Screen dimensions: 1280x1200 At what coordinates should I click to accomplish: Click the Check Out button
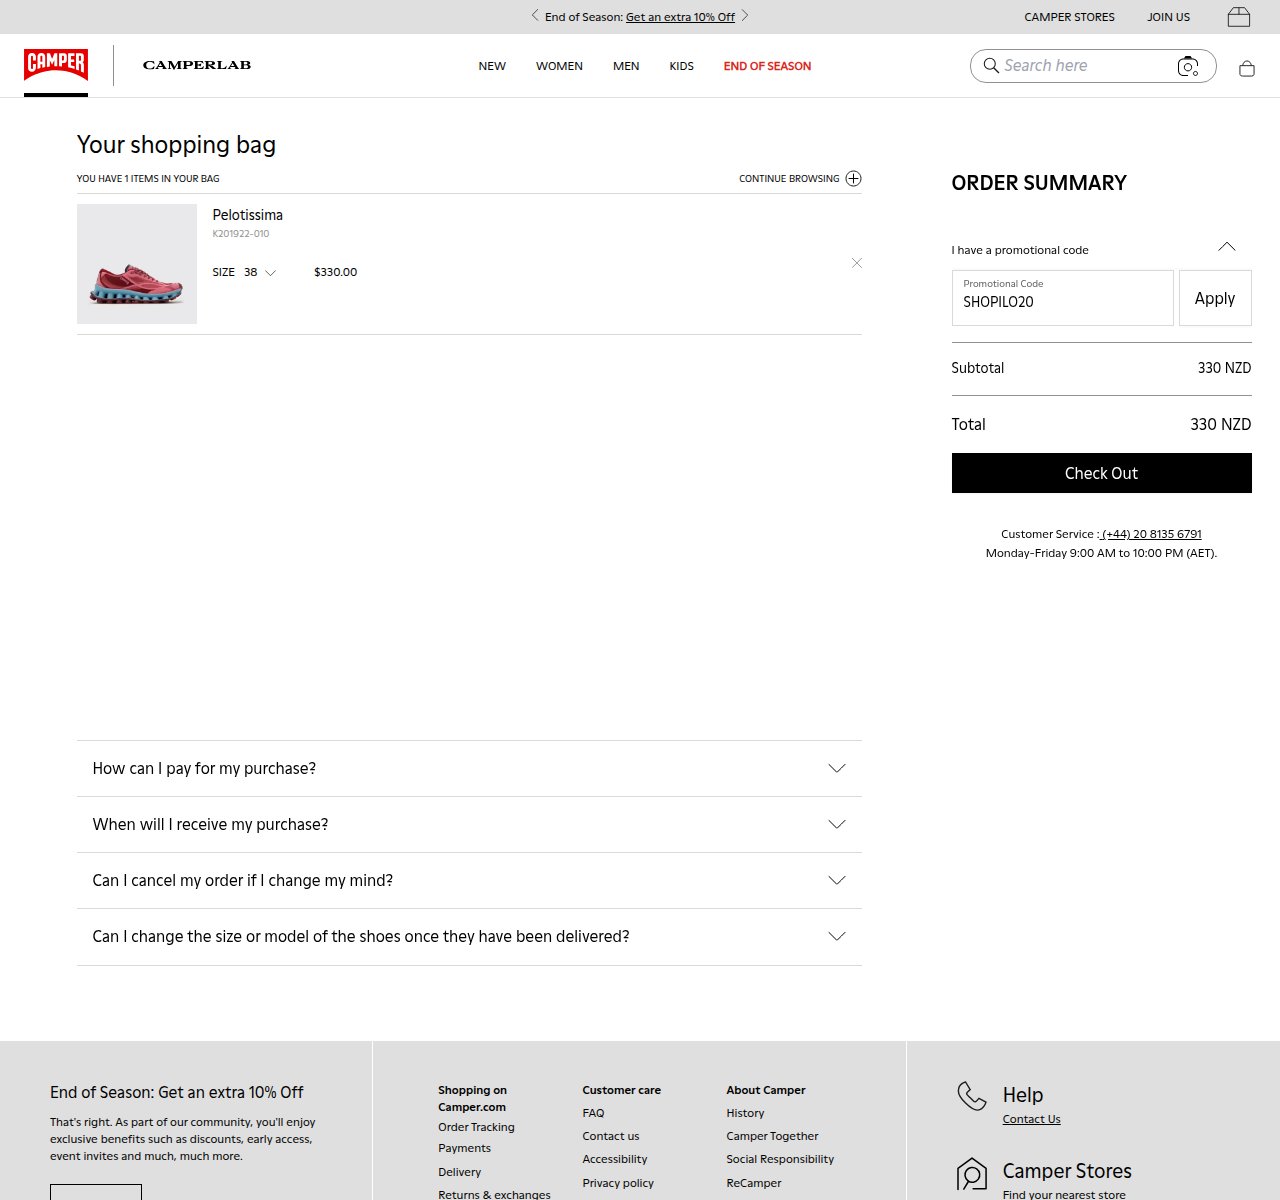pos(1101,473)
